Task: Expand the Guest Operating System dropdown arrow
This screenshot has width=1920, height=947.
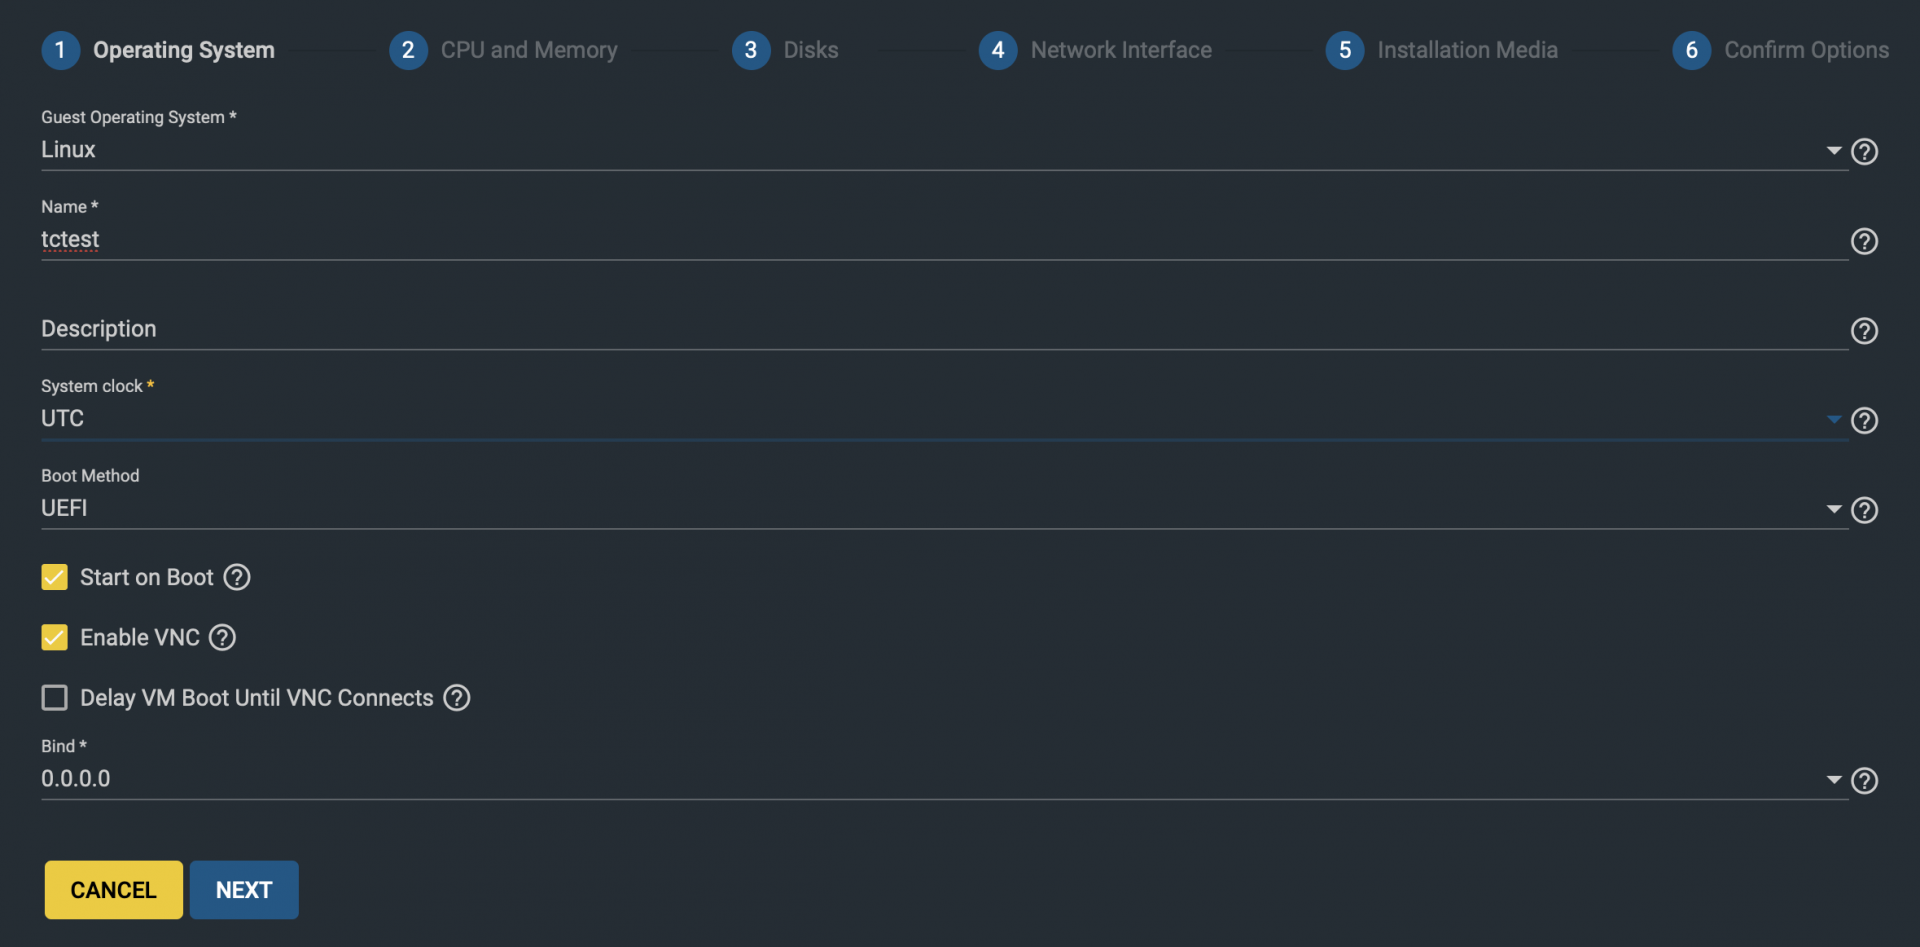Action: coord(1834,151)
